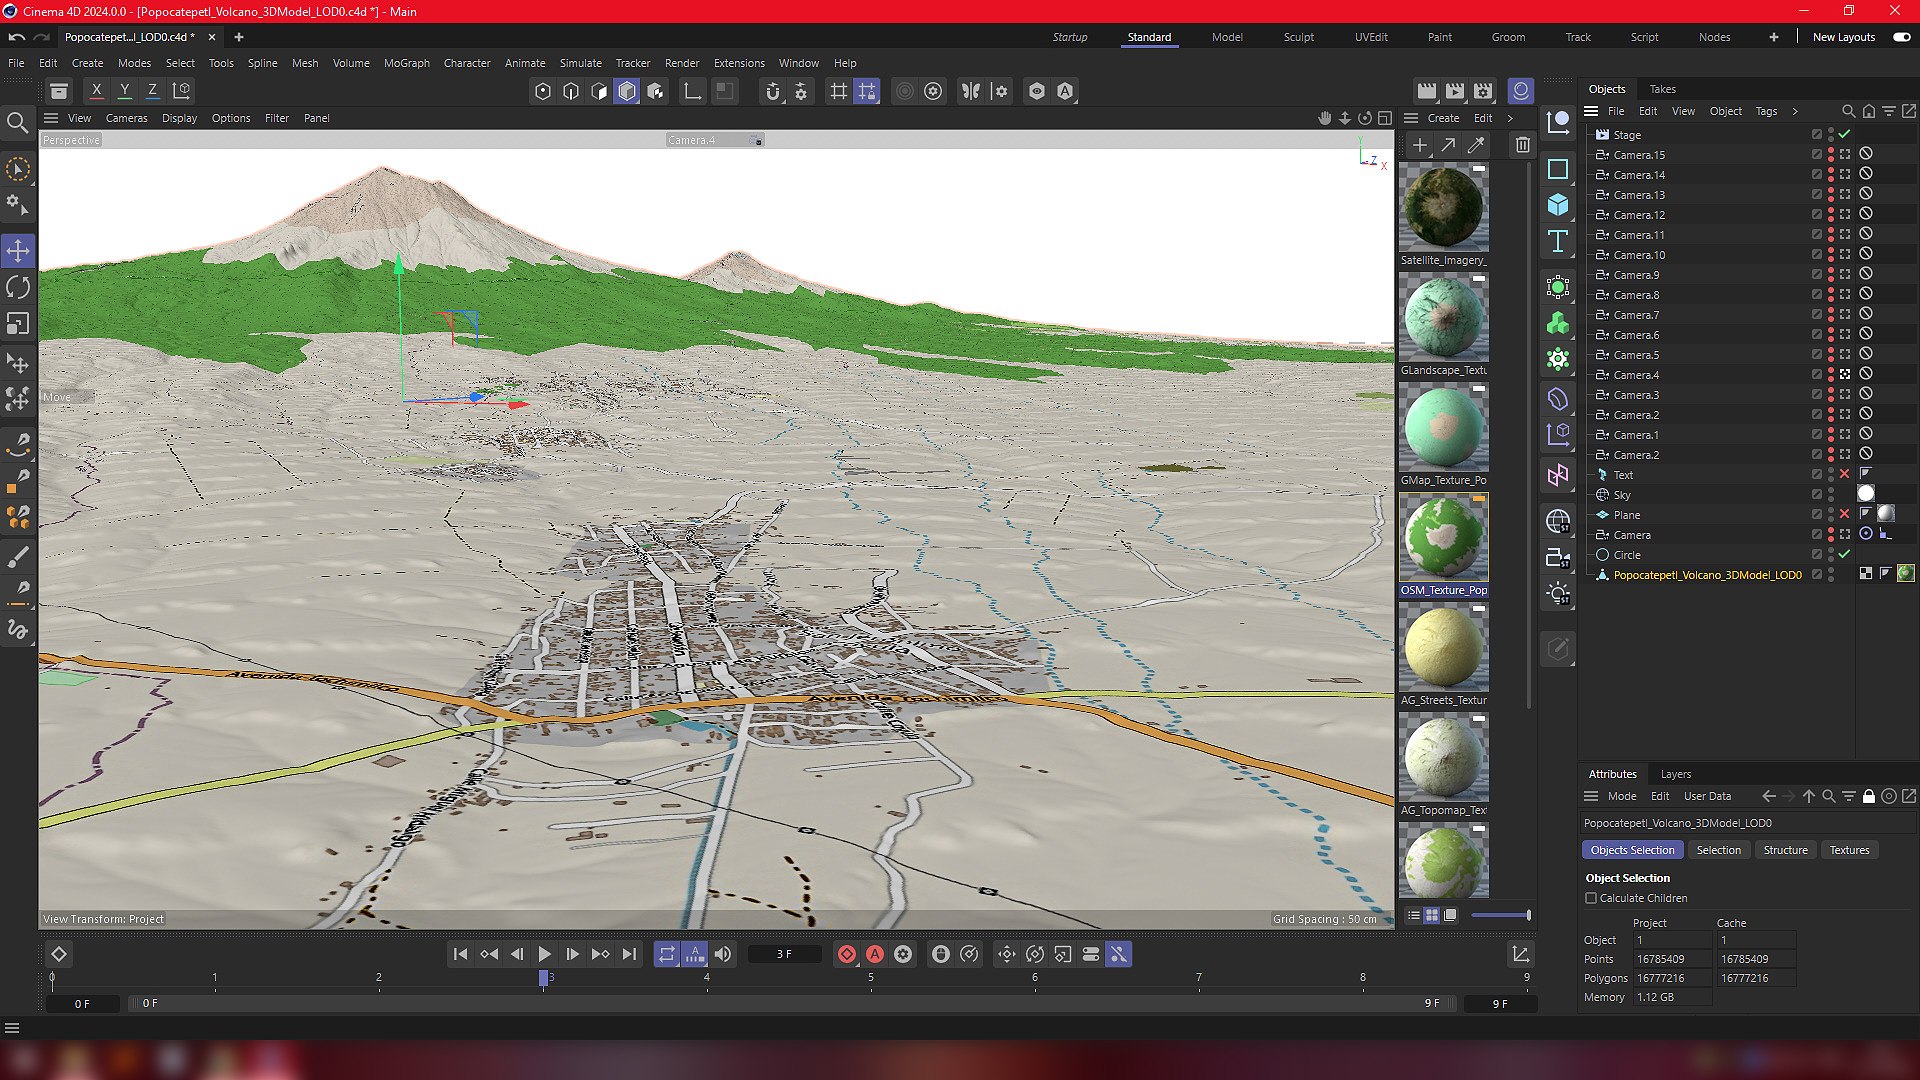Click the Selection button in Attributes

1719,850
